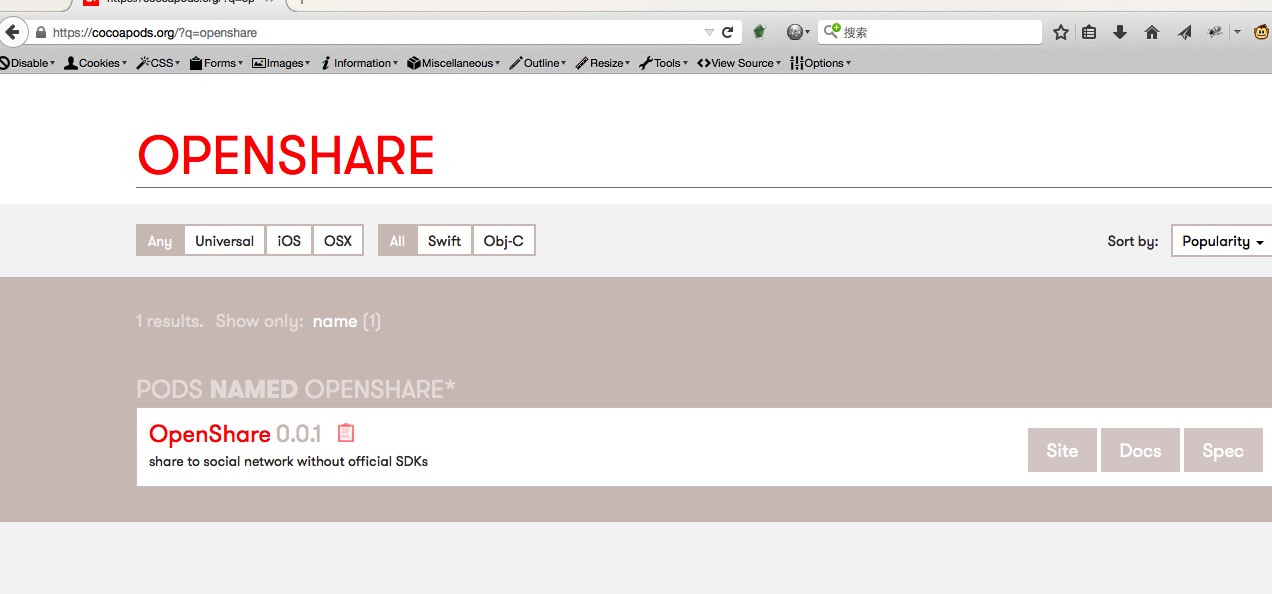
Task: Filter pods by OSX platform
Action: (x=338, y=241)
